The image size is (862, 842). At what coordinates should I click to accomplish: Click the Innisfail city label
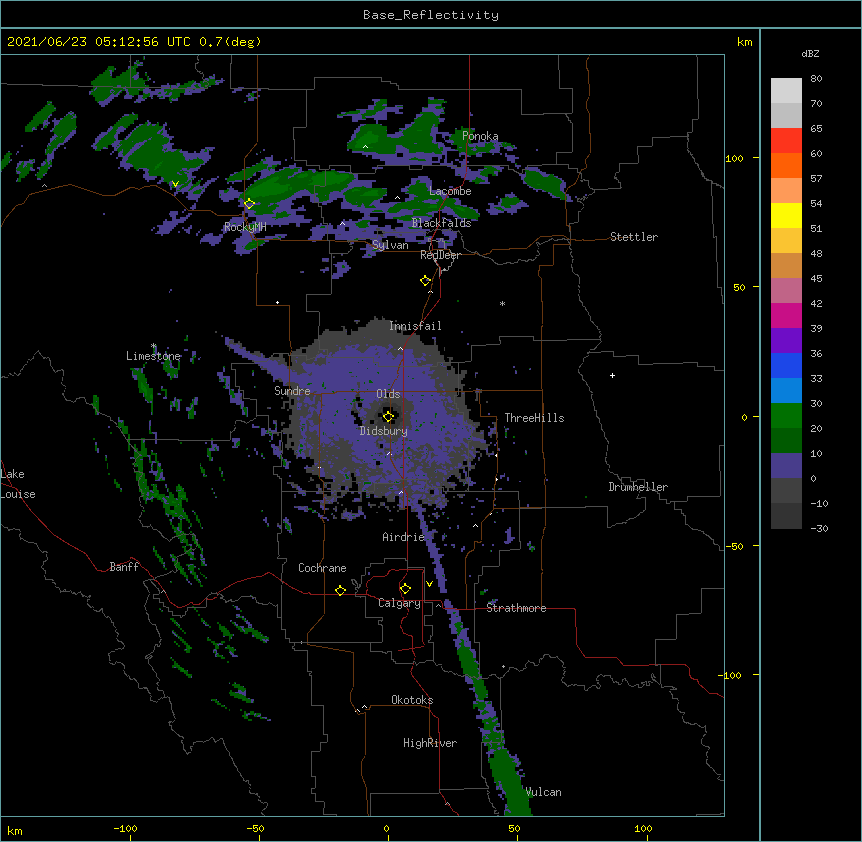[415, 326]
